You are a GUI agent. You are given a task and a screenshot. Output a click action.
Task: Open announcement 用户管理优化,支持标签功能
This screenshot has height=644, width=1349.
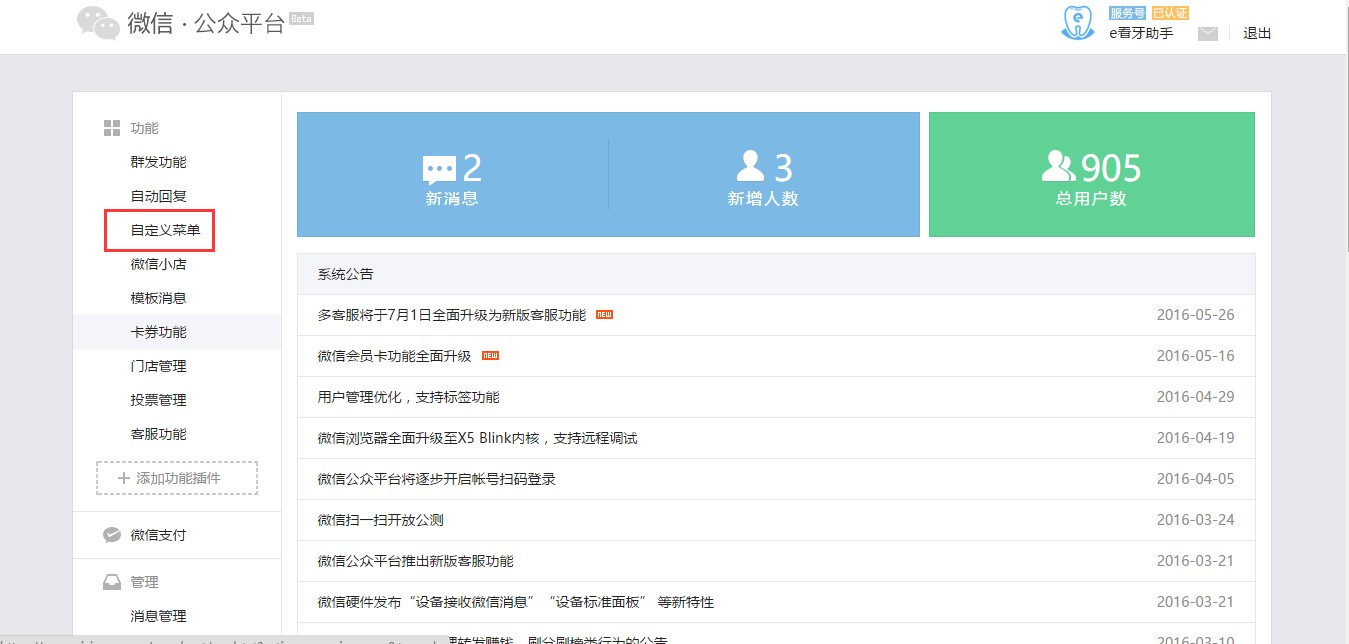point(408,397)
